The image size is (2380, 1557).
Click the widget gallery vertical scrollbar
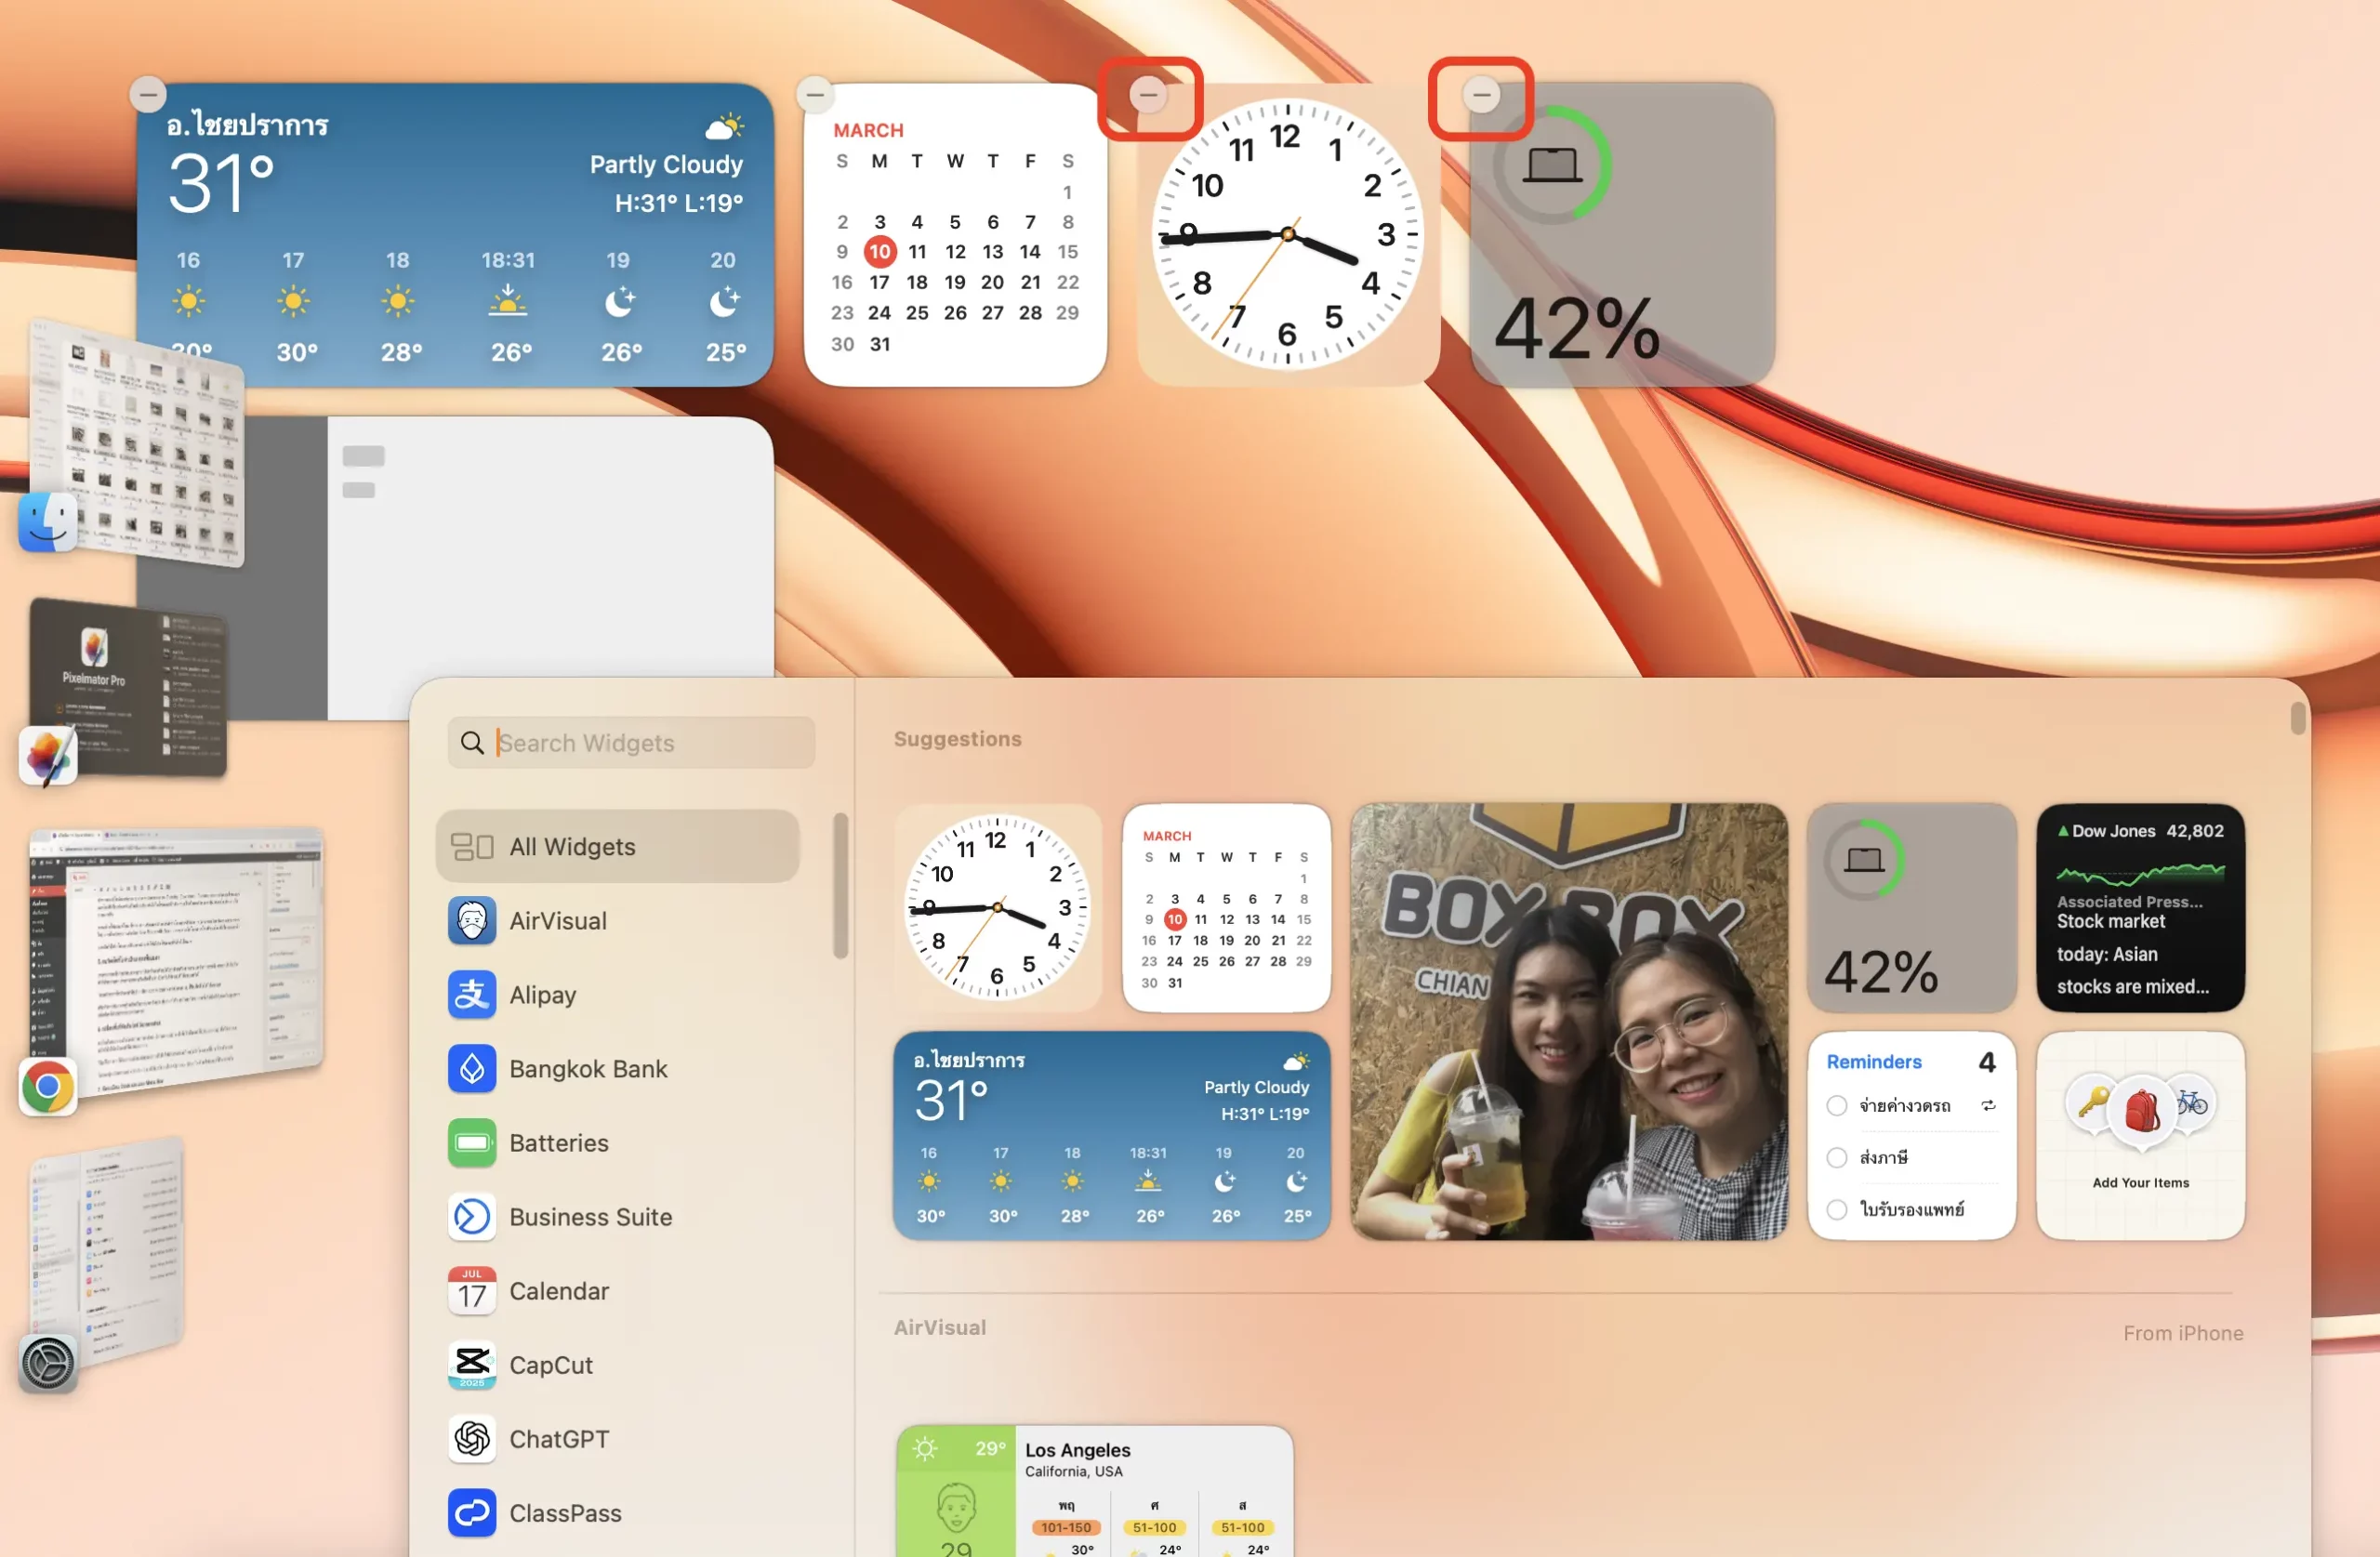(x=2298, y=718)
